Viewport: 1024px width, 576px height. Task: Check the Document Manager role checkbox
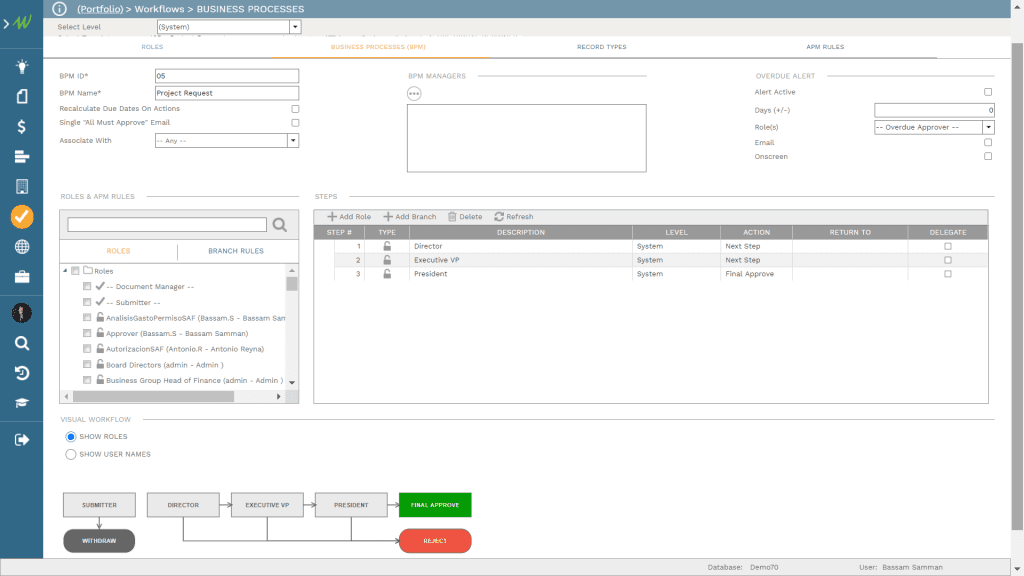pos(87,286)
